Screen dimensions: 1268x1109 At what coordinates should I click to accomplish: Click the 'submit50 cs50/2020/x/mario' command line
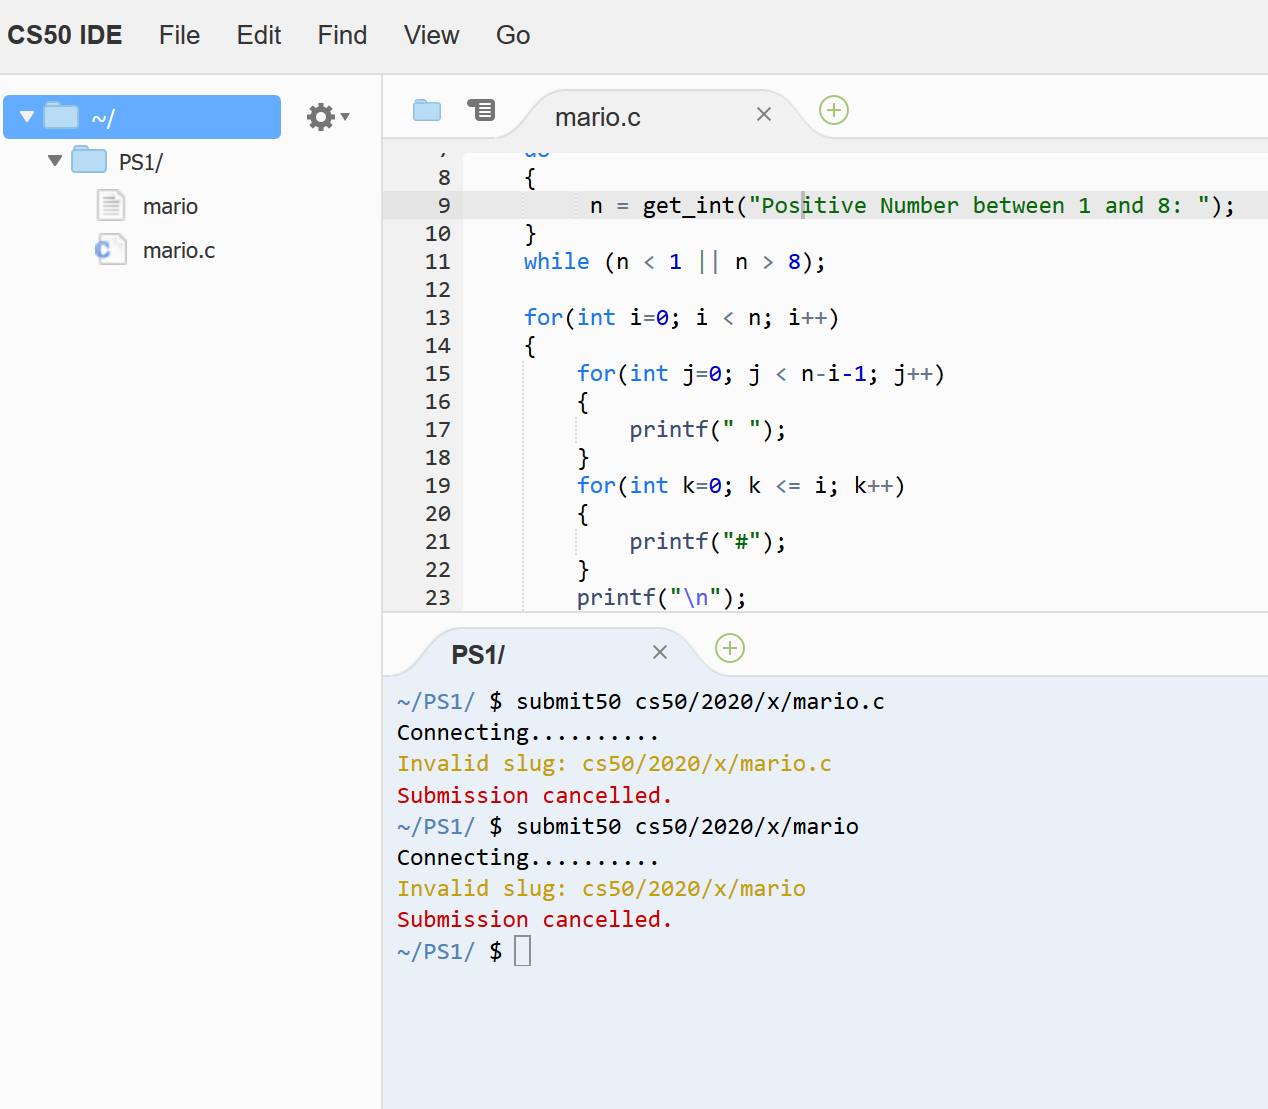687,826
